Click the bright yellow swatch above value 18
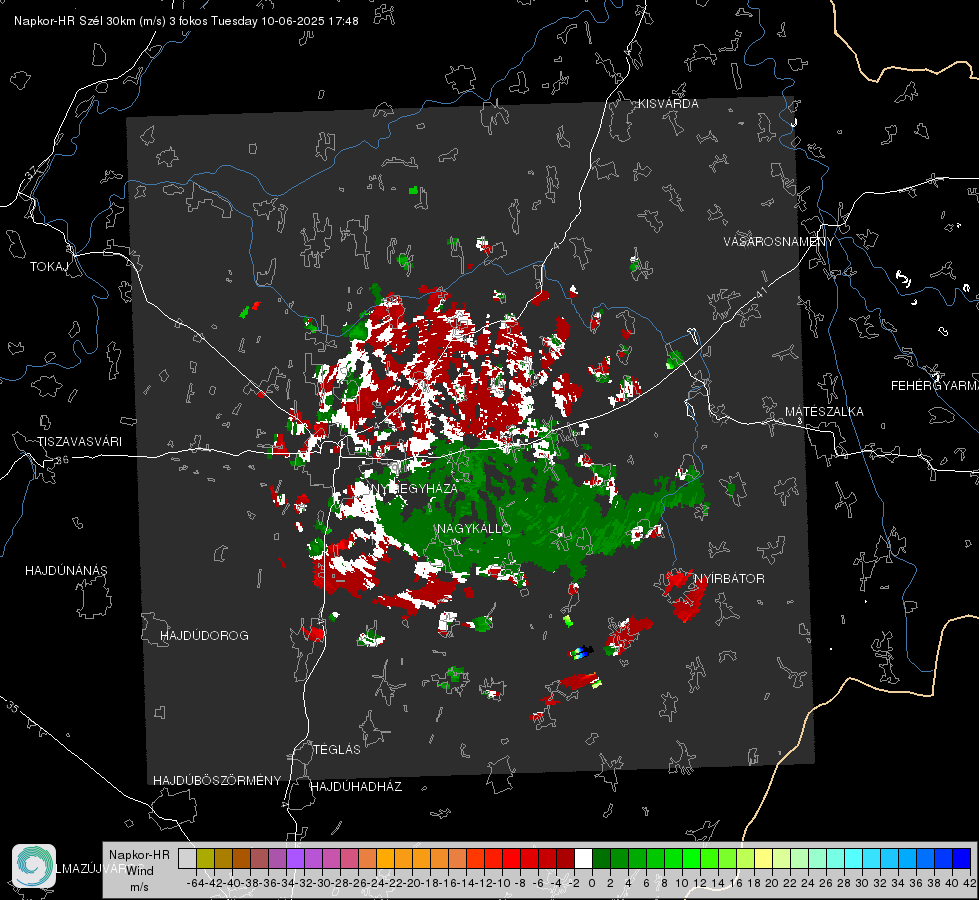The height and width of the screenshot is (900, 979). click(x=764, y=858)
